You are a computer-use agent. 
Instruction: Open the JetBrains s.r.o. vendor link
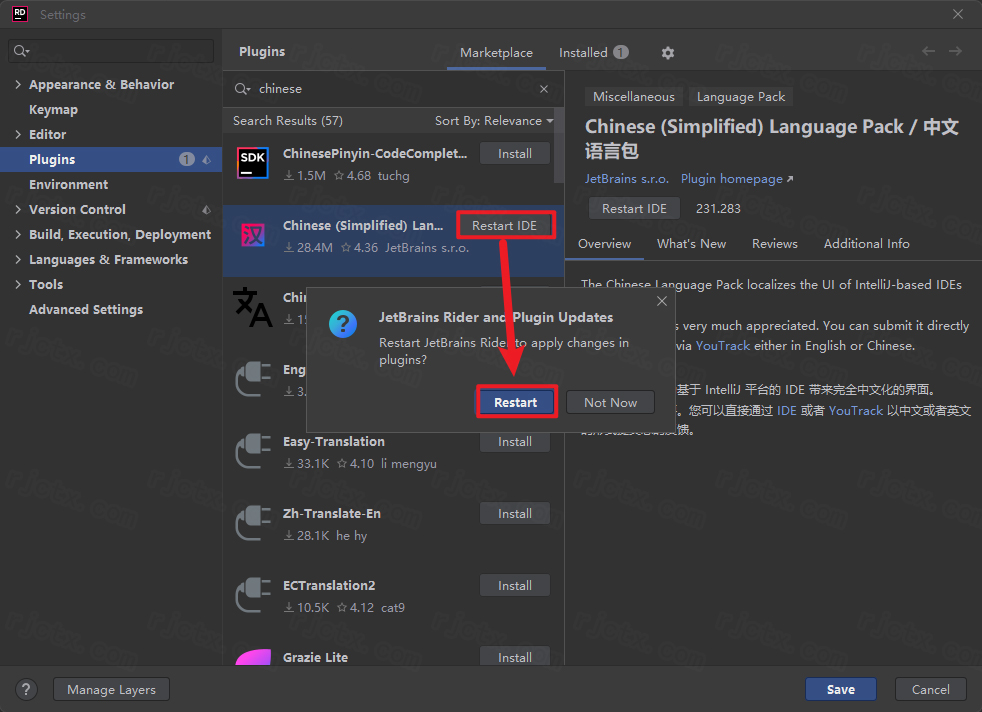(626, 179)
